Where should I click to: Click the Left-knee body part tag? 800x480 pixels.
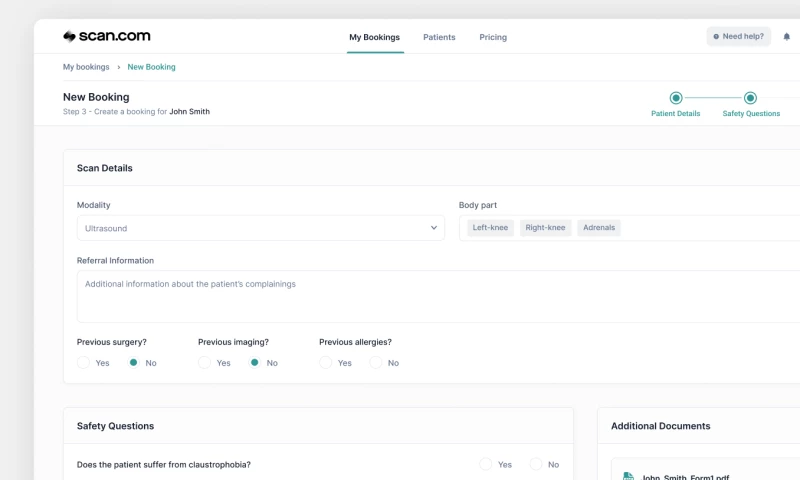[490, 228]
